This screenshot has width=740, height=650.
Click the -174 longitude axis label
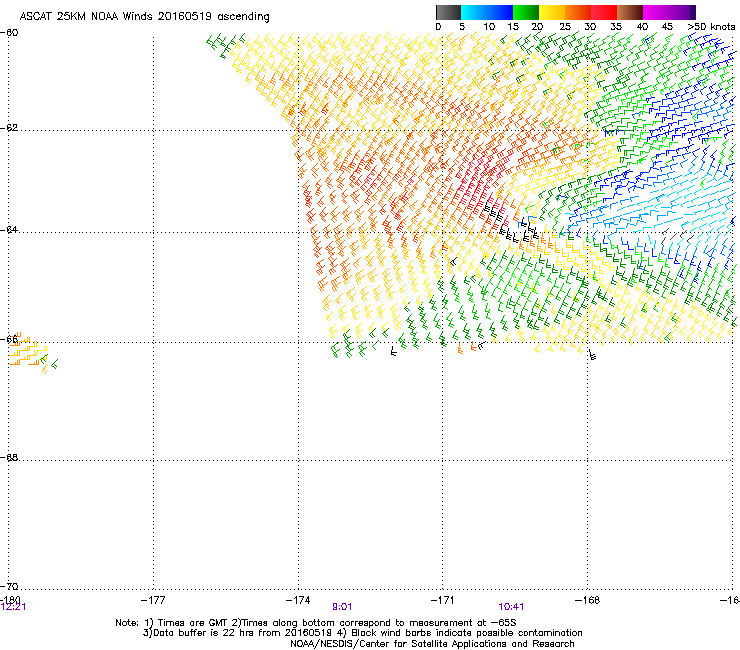(x=298, y=600)
